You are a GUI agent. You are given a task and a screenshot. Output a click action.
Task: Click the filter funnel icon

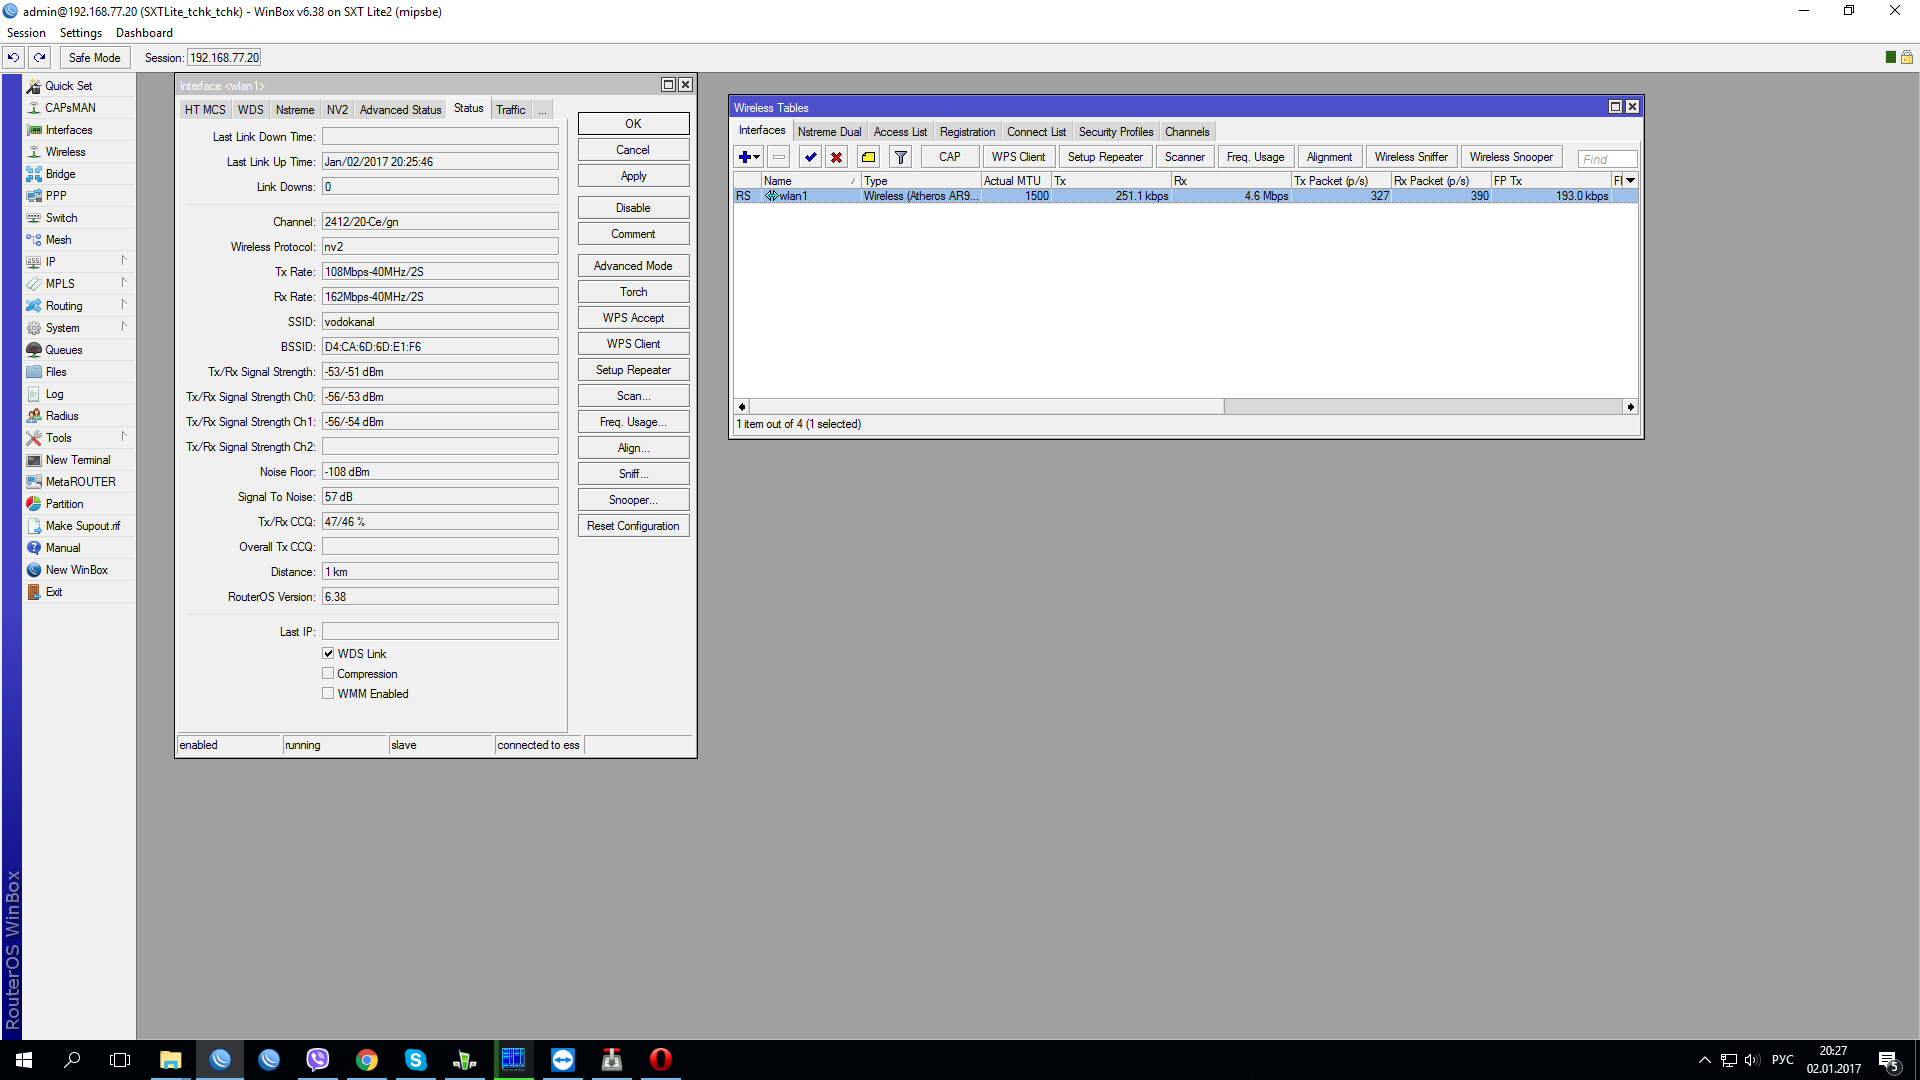(900, 157)
